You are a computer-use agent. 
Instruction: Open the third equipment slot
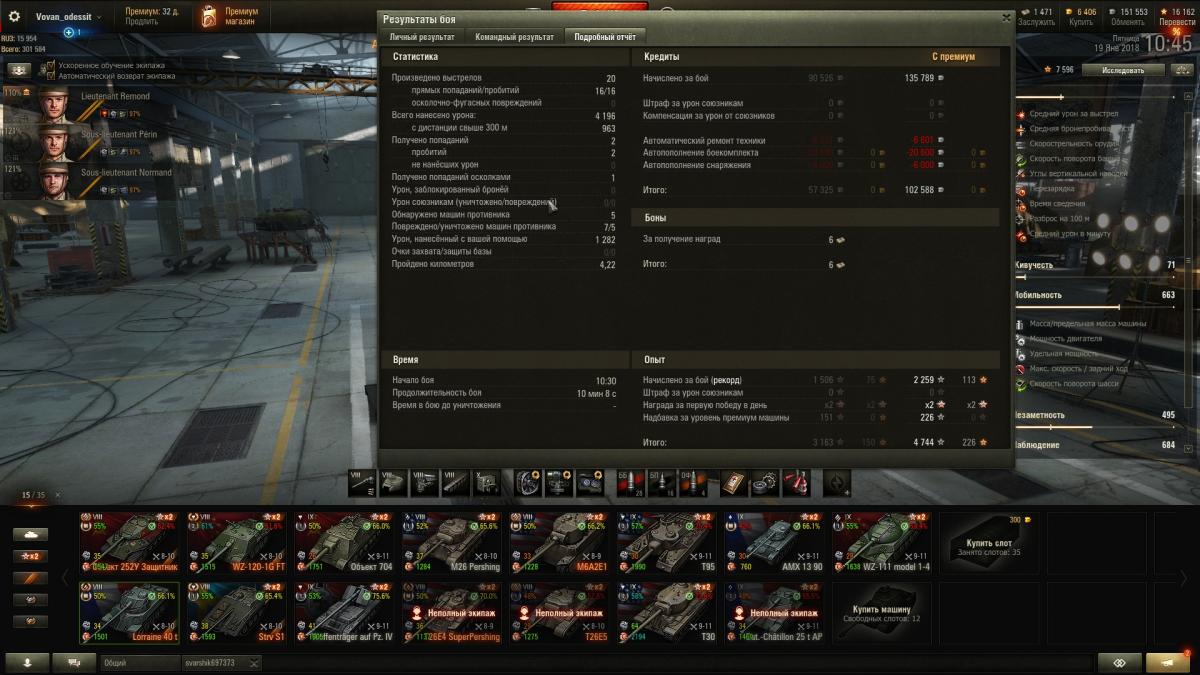(x=590, y=483)
